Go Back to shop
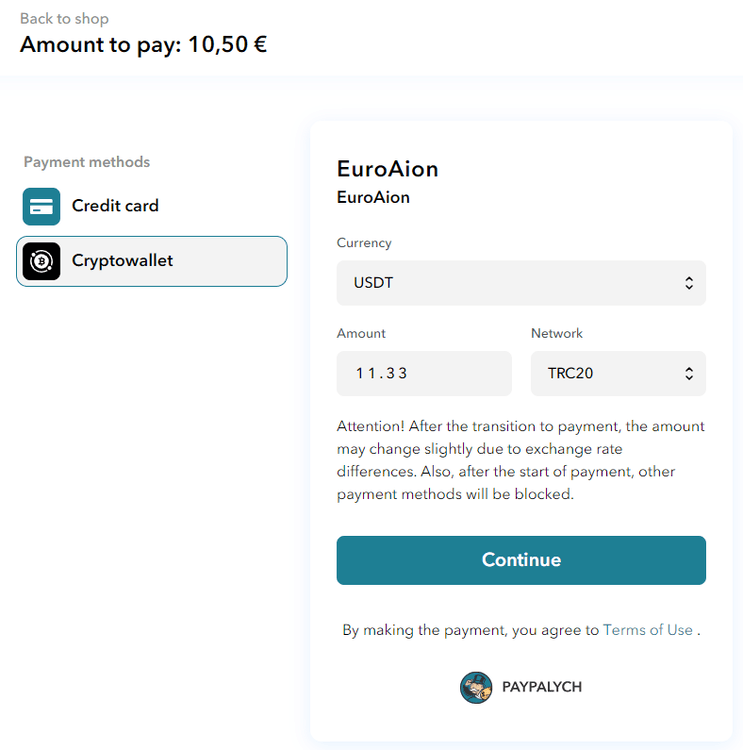Image resolution: width=743 pixels, height=750 pixels. (x=64, y=18)
